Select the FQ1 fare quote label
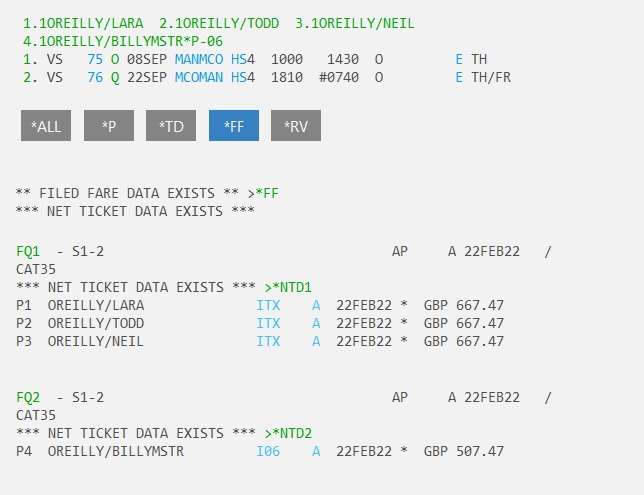 (28, 251)
